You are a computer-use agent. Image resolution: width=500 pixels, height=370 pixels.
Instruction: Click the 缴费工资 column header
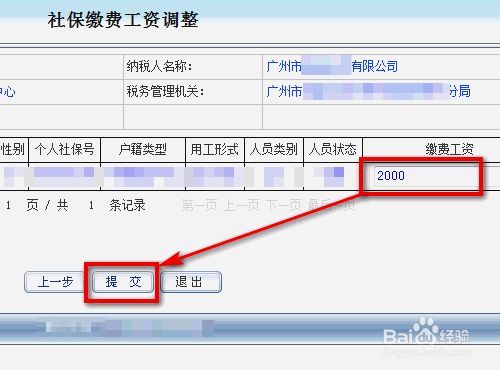(449, 149)
